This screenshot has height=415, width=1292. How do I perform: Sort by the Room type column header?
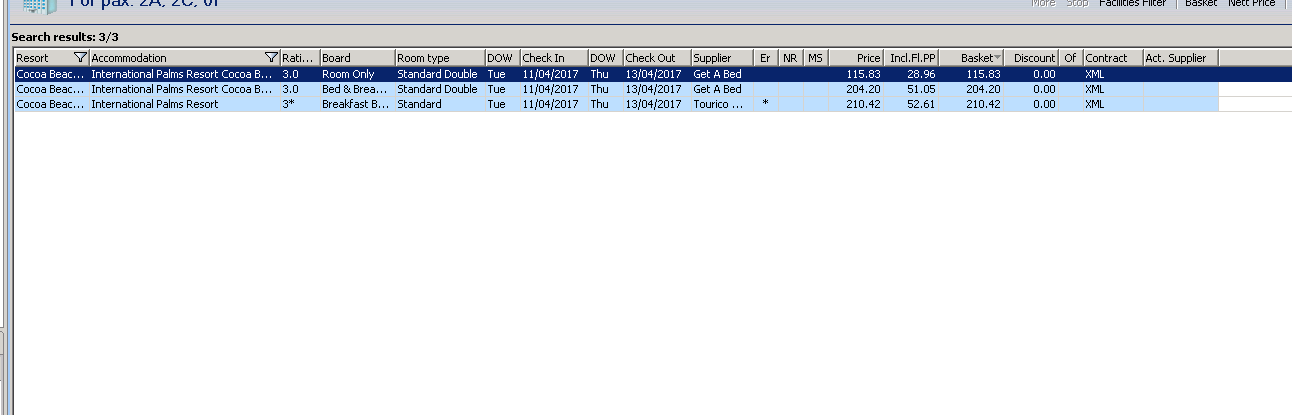pos(440,58)
